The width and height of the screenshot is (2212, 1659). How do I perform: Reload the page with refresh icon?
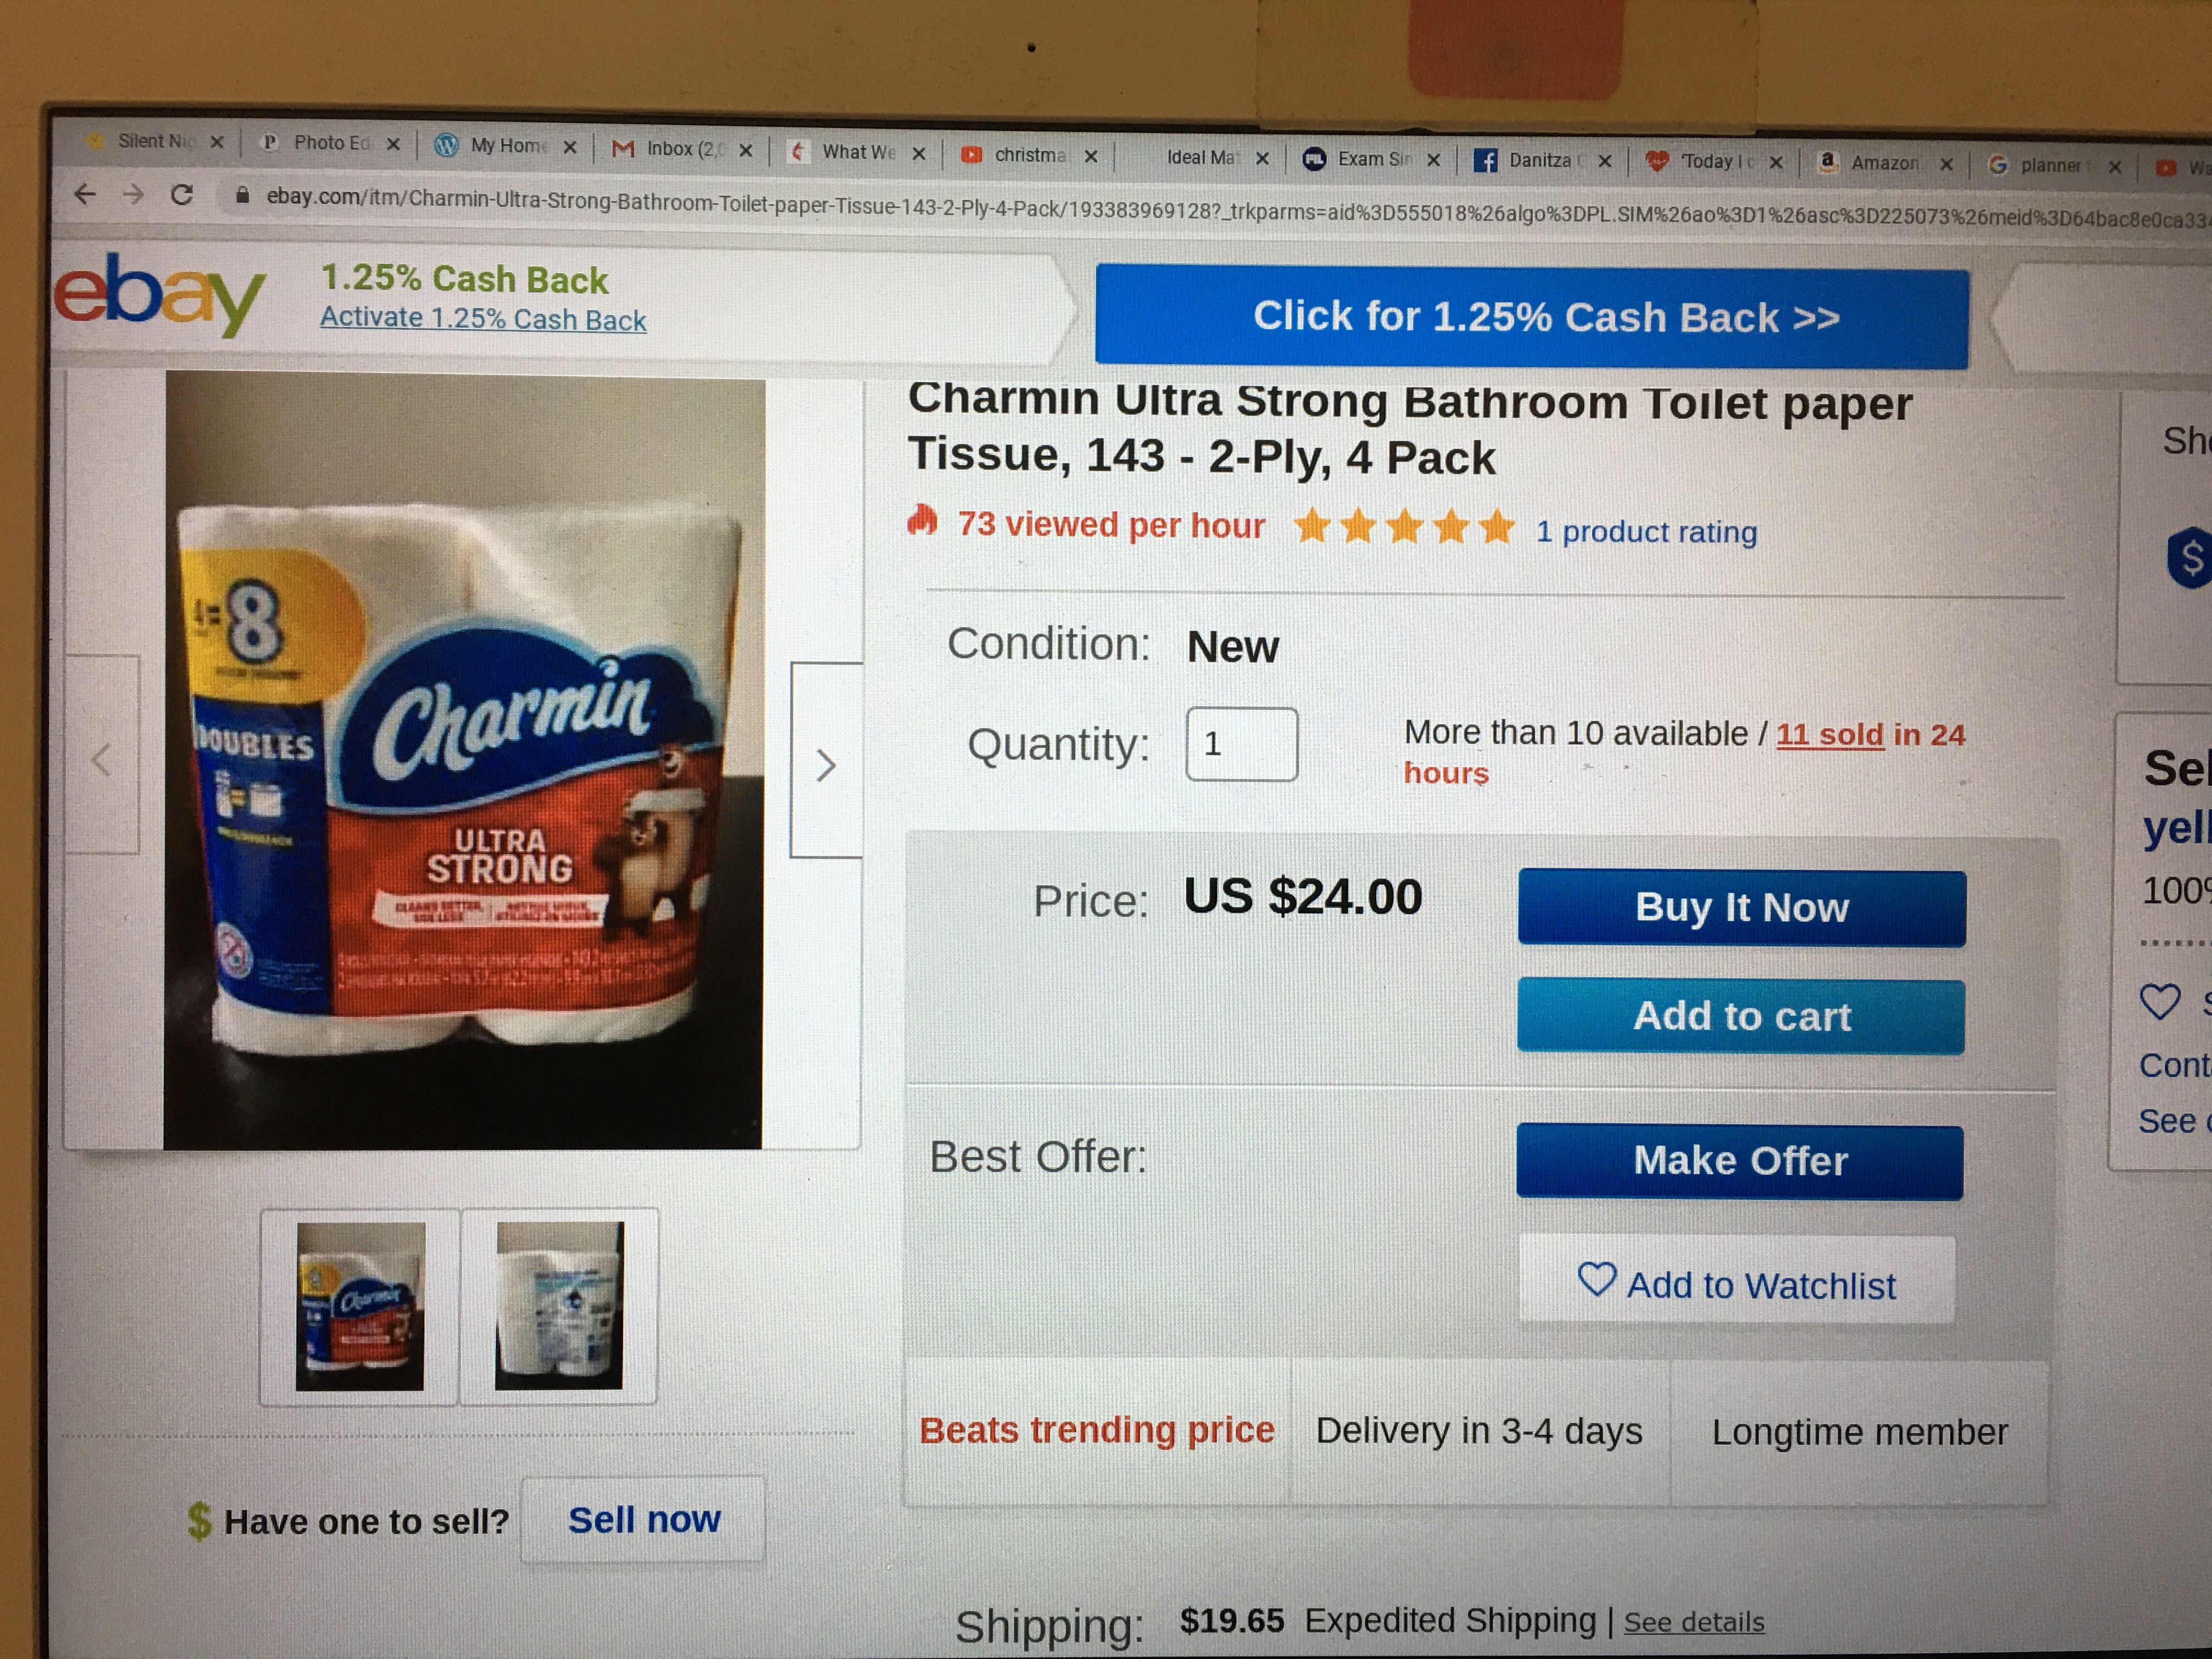click(x=181, y=194)
